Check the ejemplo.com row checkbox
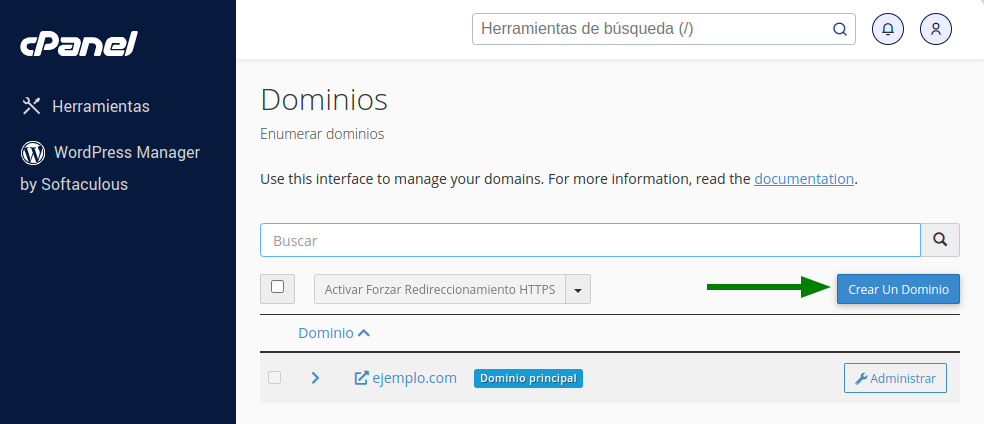The width and height of the screenshot is (984, 424). pyautogui.click(x=274, y=378)
